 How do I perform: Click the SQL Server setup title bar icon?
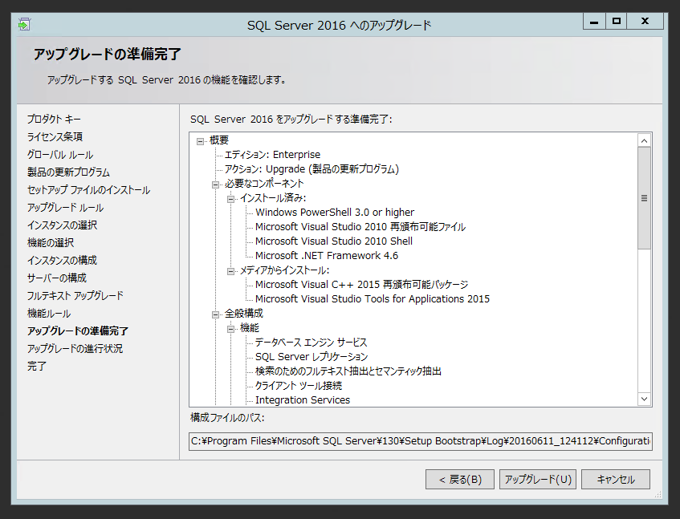coord(24,25)
